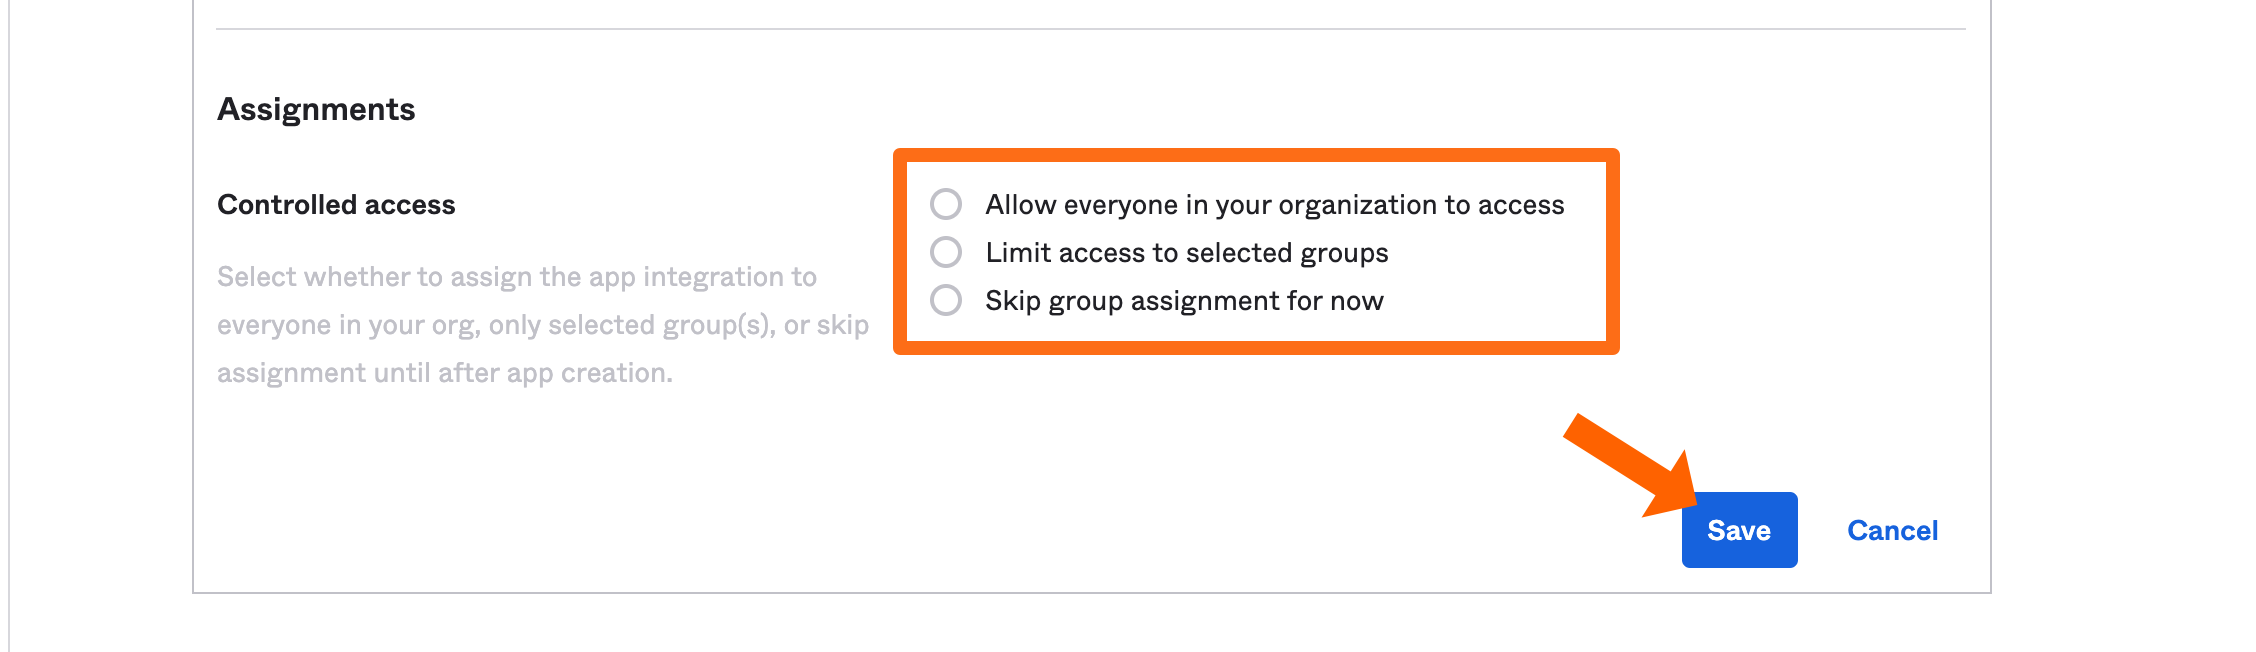2256x652 pixels.
Task: Click the 'everyone in your org' description line
Action: (x=542, y=325)
